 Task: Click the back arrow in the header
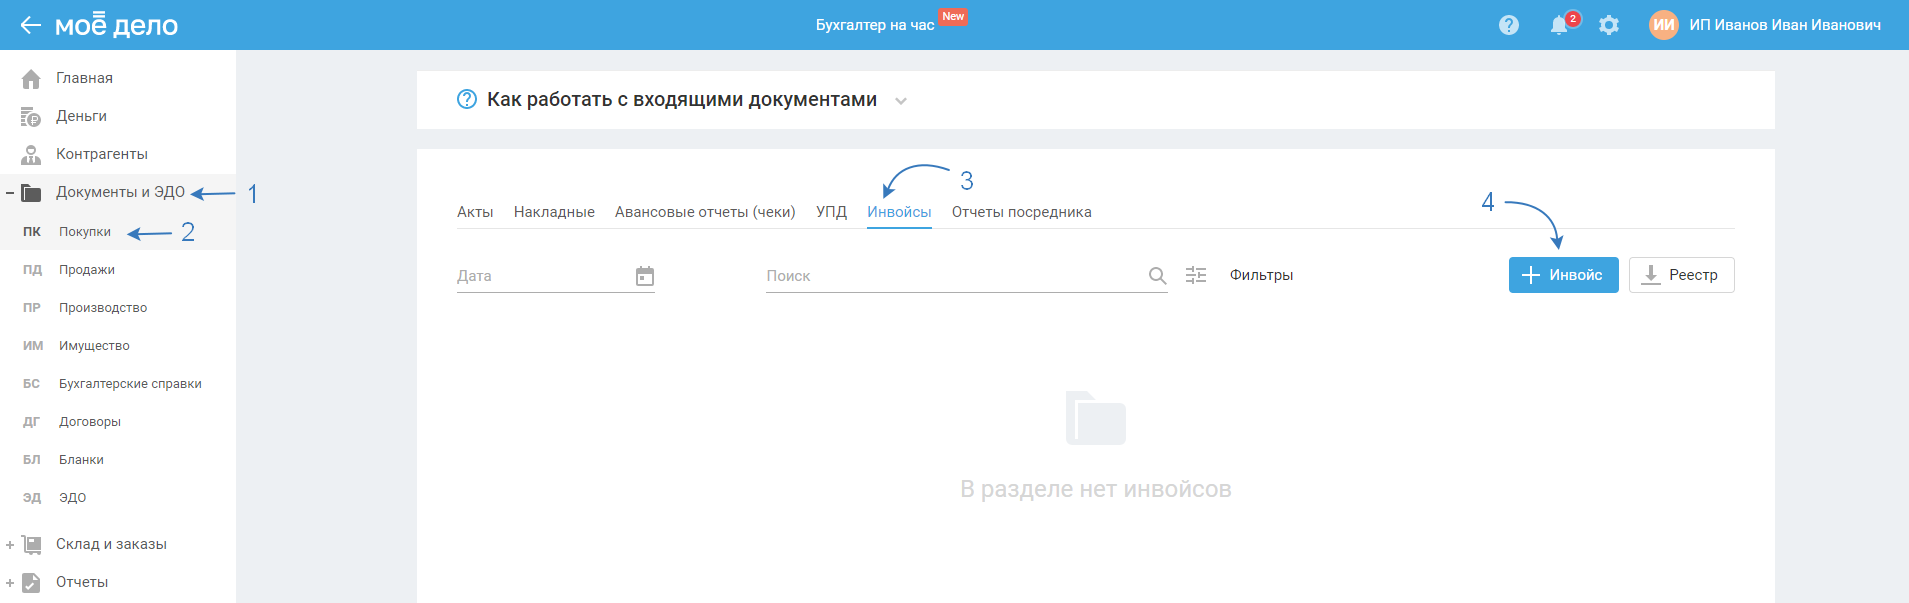pyautogui.click(x=31, y=25)
